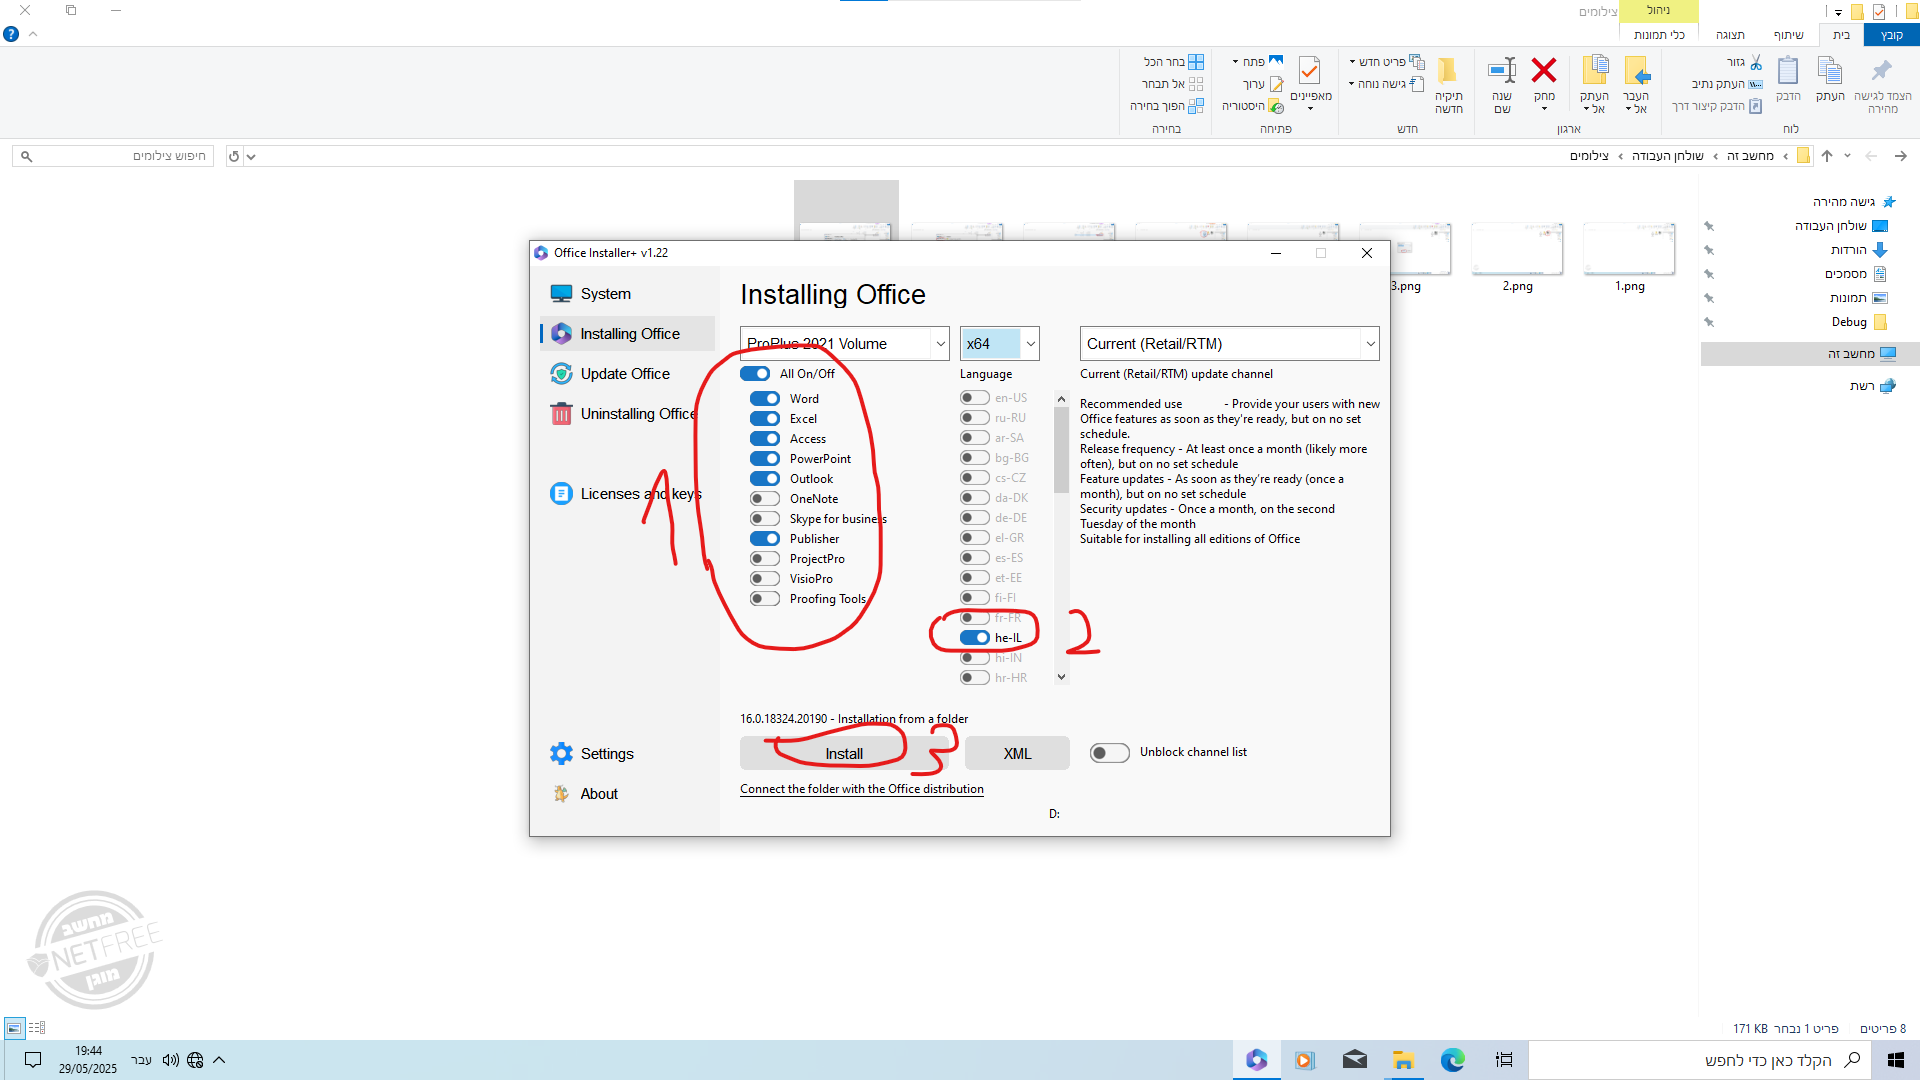This screenshot has width=1920, height=1080.
Task: Open About in Office Installer
Action: (x=585, y=794)
